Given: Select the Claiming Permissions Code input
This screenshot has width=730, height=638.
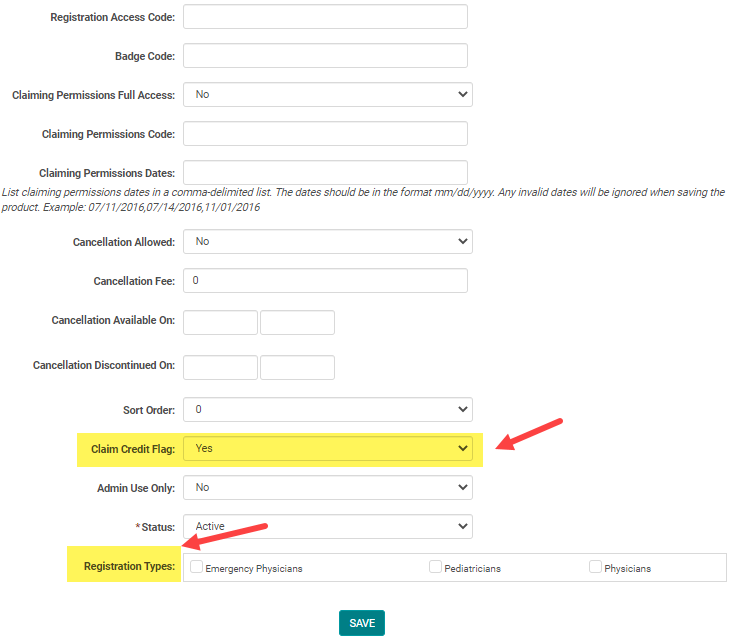Looking at the screenshot, I should point(326,134).
